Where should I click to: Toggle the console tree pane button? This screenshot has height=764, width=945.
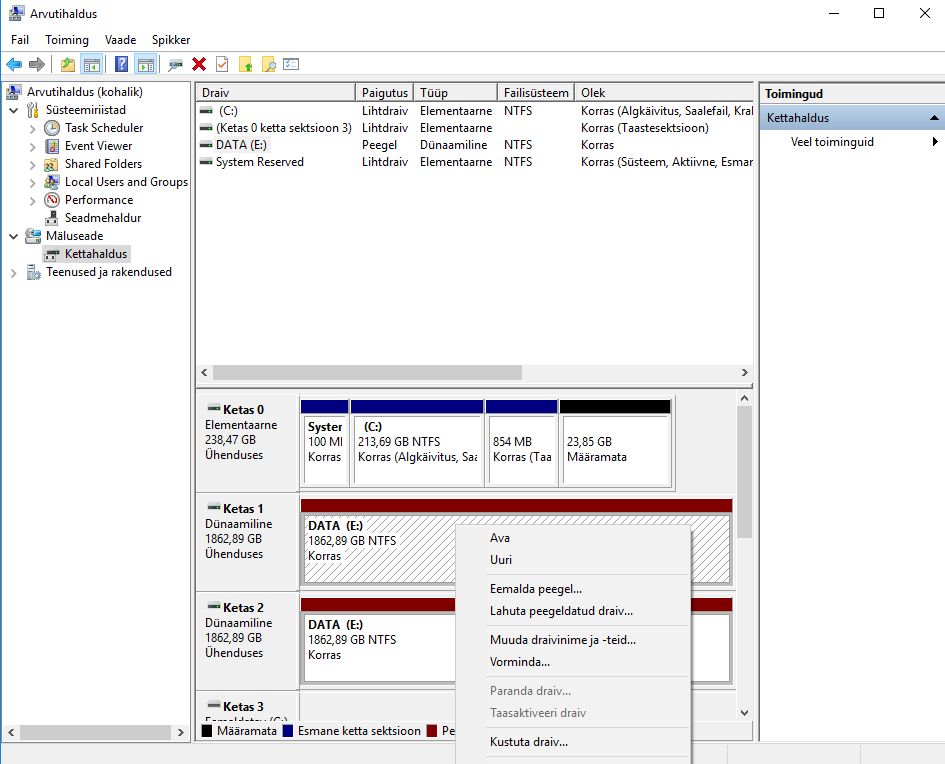[x=92, y=64]
